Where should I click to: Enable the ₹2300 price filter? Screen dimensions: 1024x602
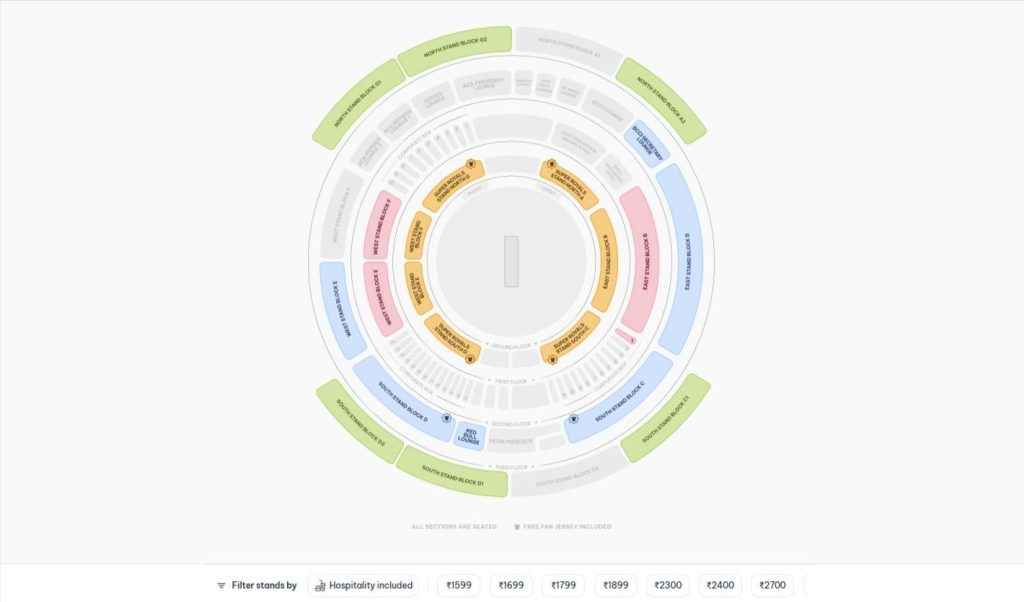coord(668,586)
